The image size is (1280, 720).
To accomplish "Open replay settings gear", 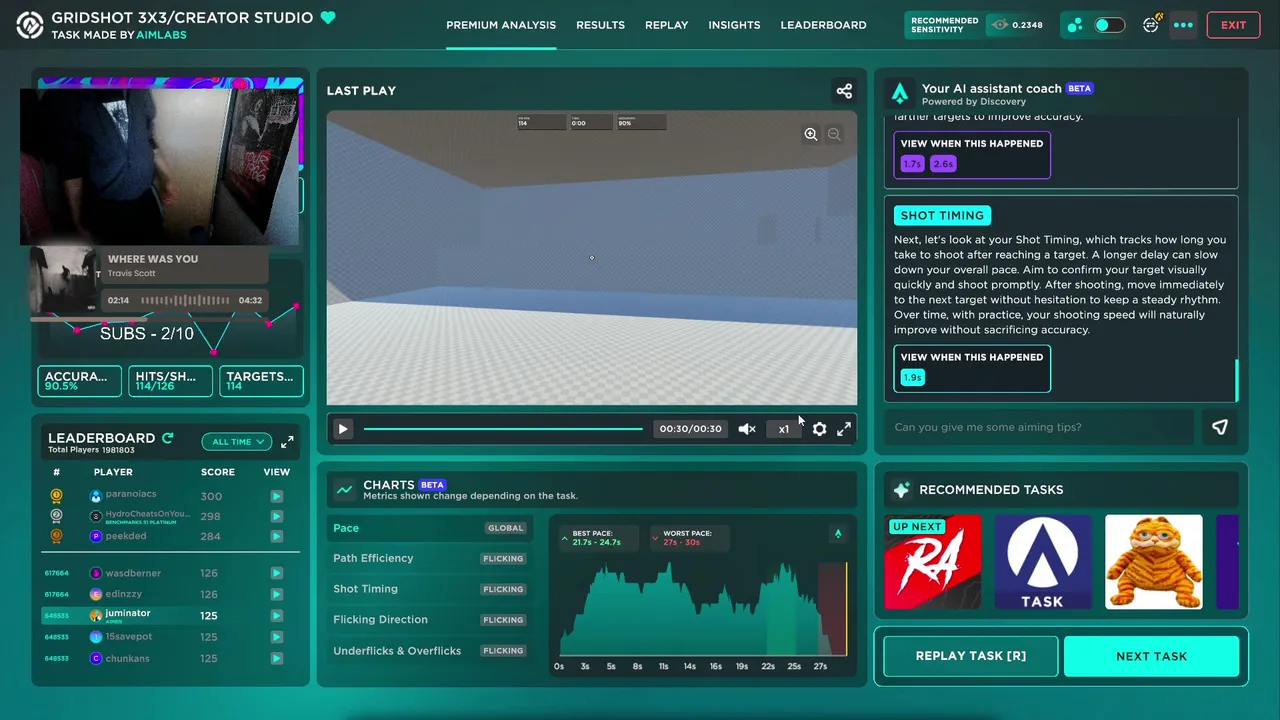I will [819, 429].
